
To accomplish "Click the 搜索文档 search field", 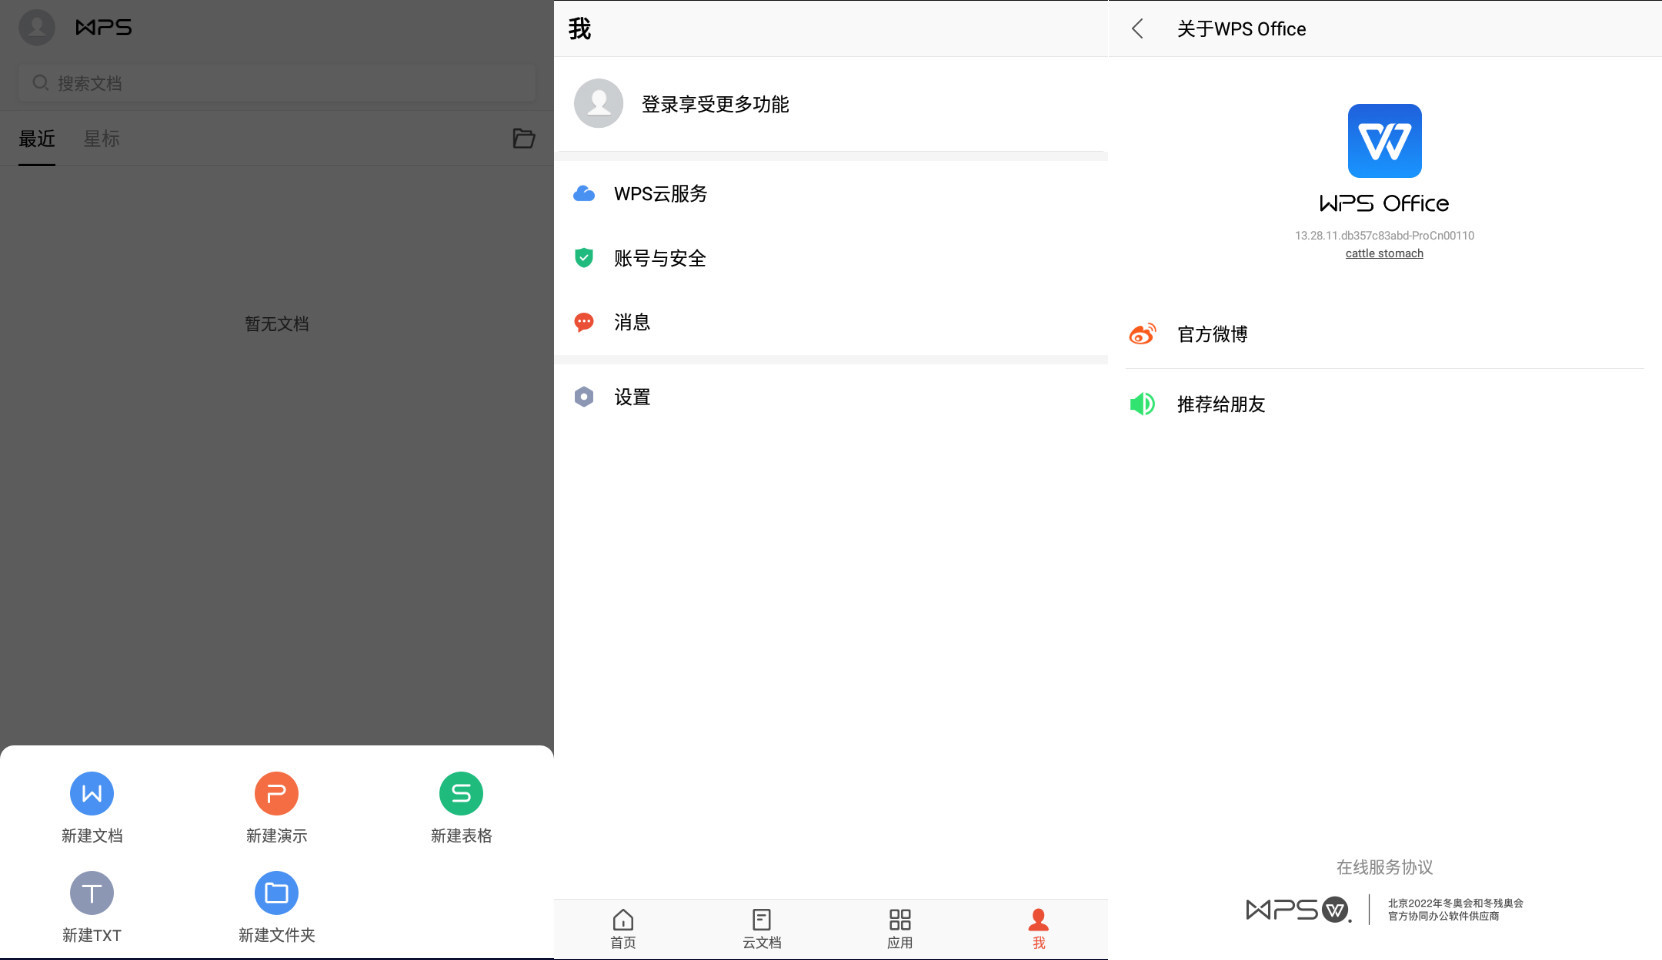I will [x=277, y=83].
